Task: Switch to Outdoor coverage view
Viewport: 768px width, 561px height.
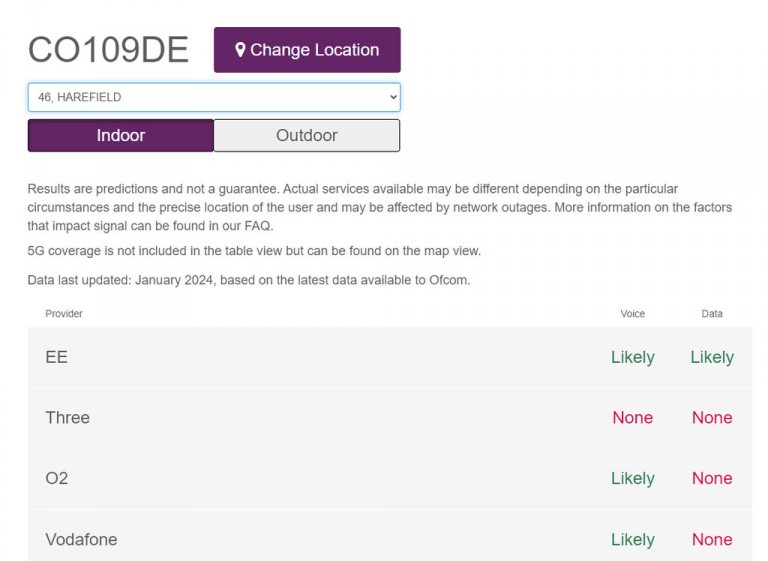Action: pos(307,135)
